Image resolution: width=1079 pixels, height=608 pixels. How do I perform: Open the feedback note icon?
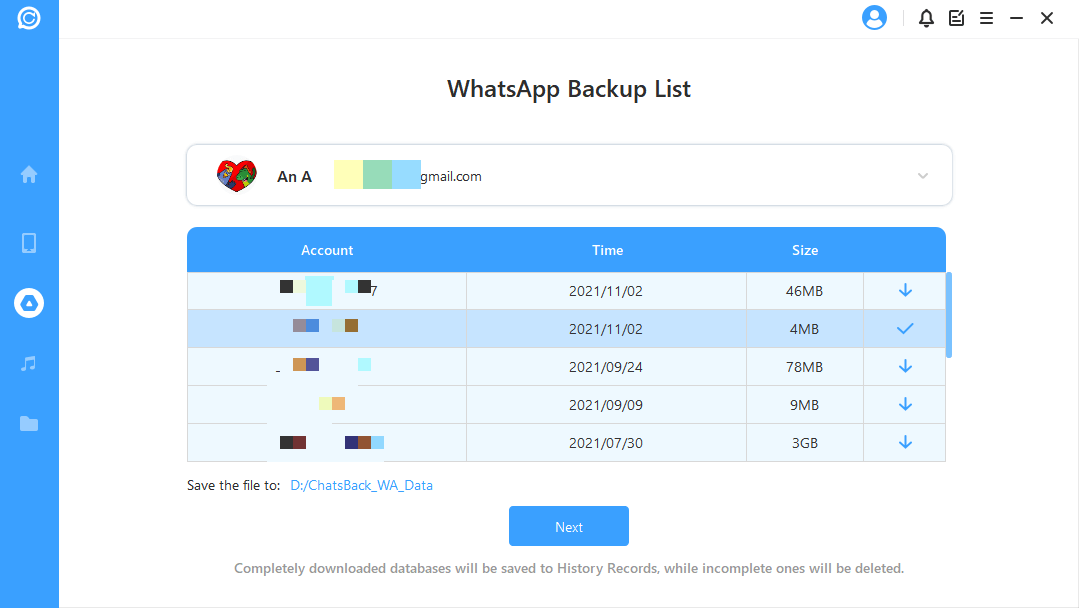tap(957, 18)
